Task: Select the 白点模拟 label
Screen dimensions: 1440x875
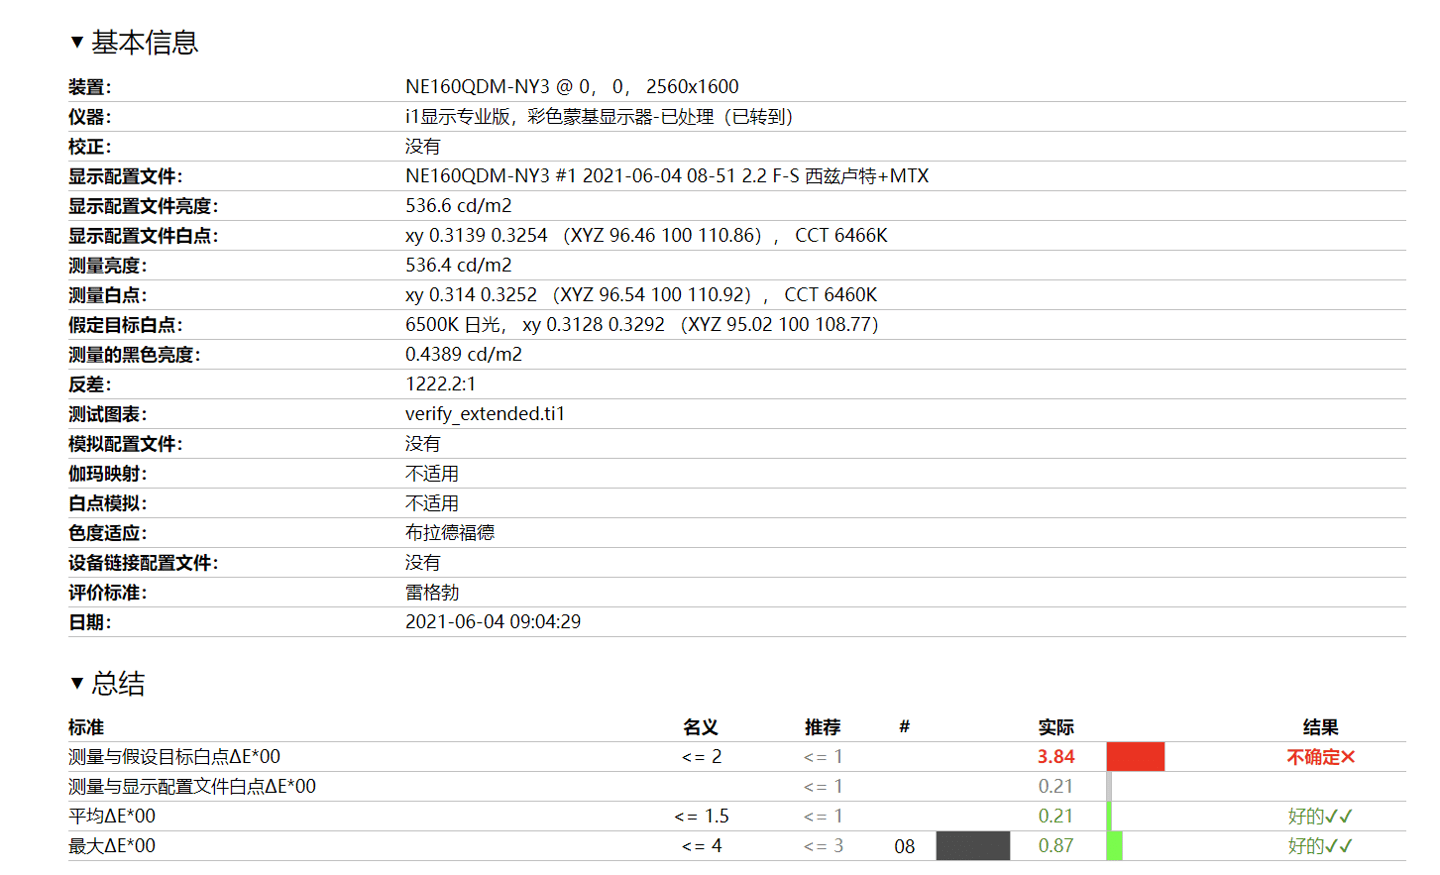Action: tap(108, 503)
